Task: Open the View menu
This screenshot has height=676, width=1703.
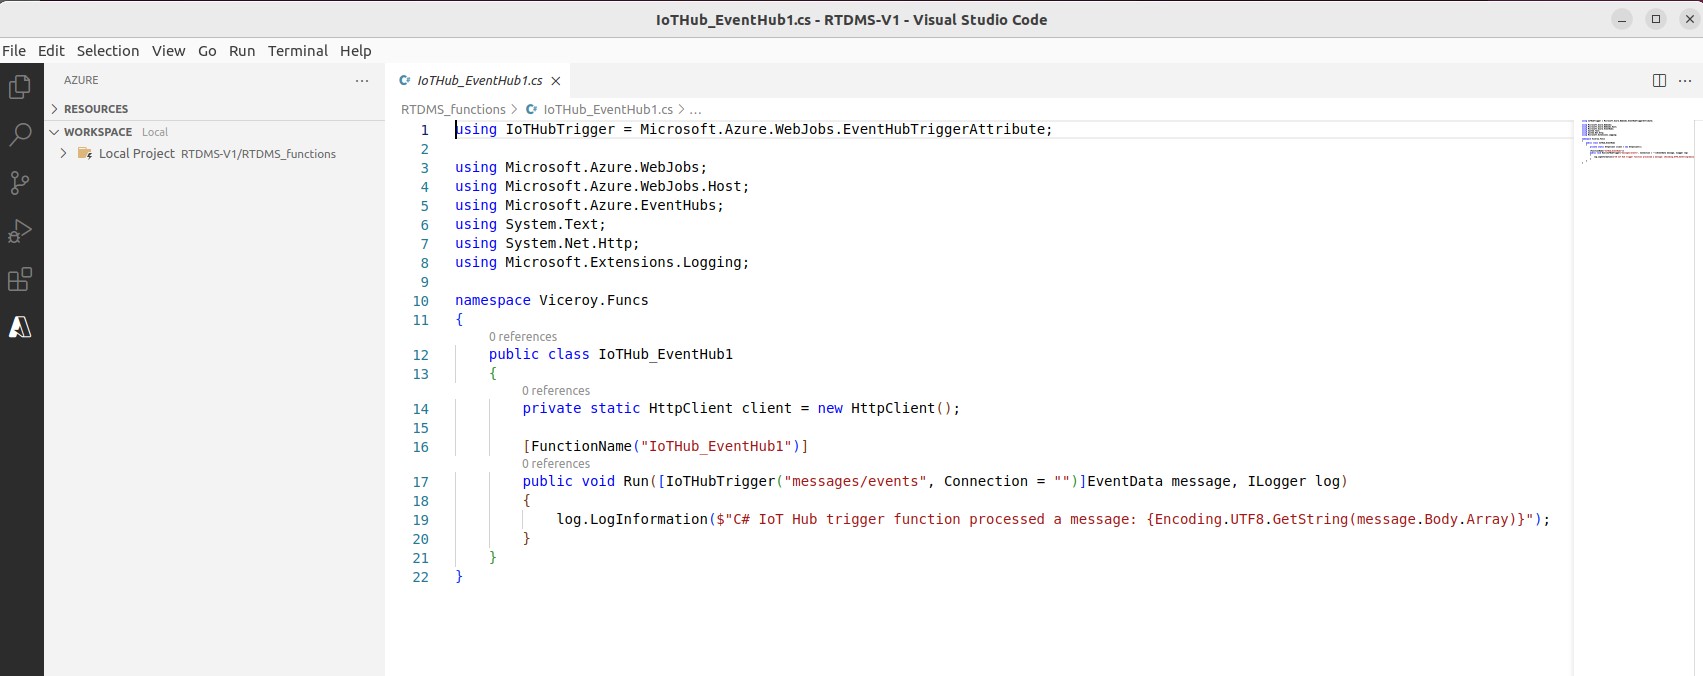Action: click(168, 51)
